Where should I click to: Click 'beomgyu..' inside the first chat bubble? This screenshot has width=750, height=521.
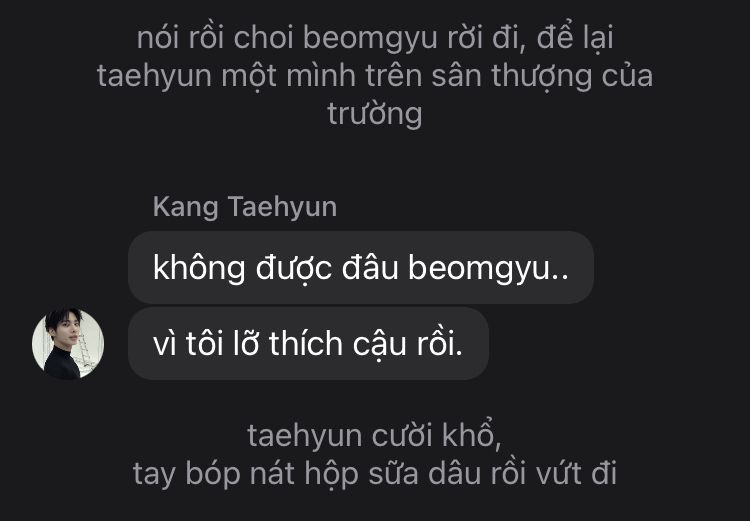488,268
